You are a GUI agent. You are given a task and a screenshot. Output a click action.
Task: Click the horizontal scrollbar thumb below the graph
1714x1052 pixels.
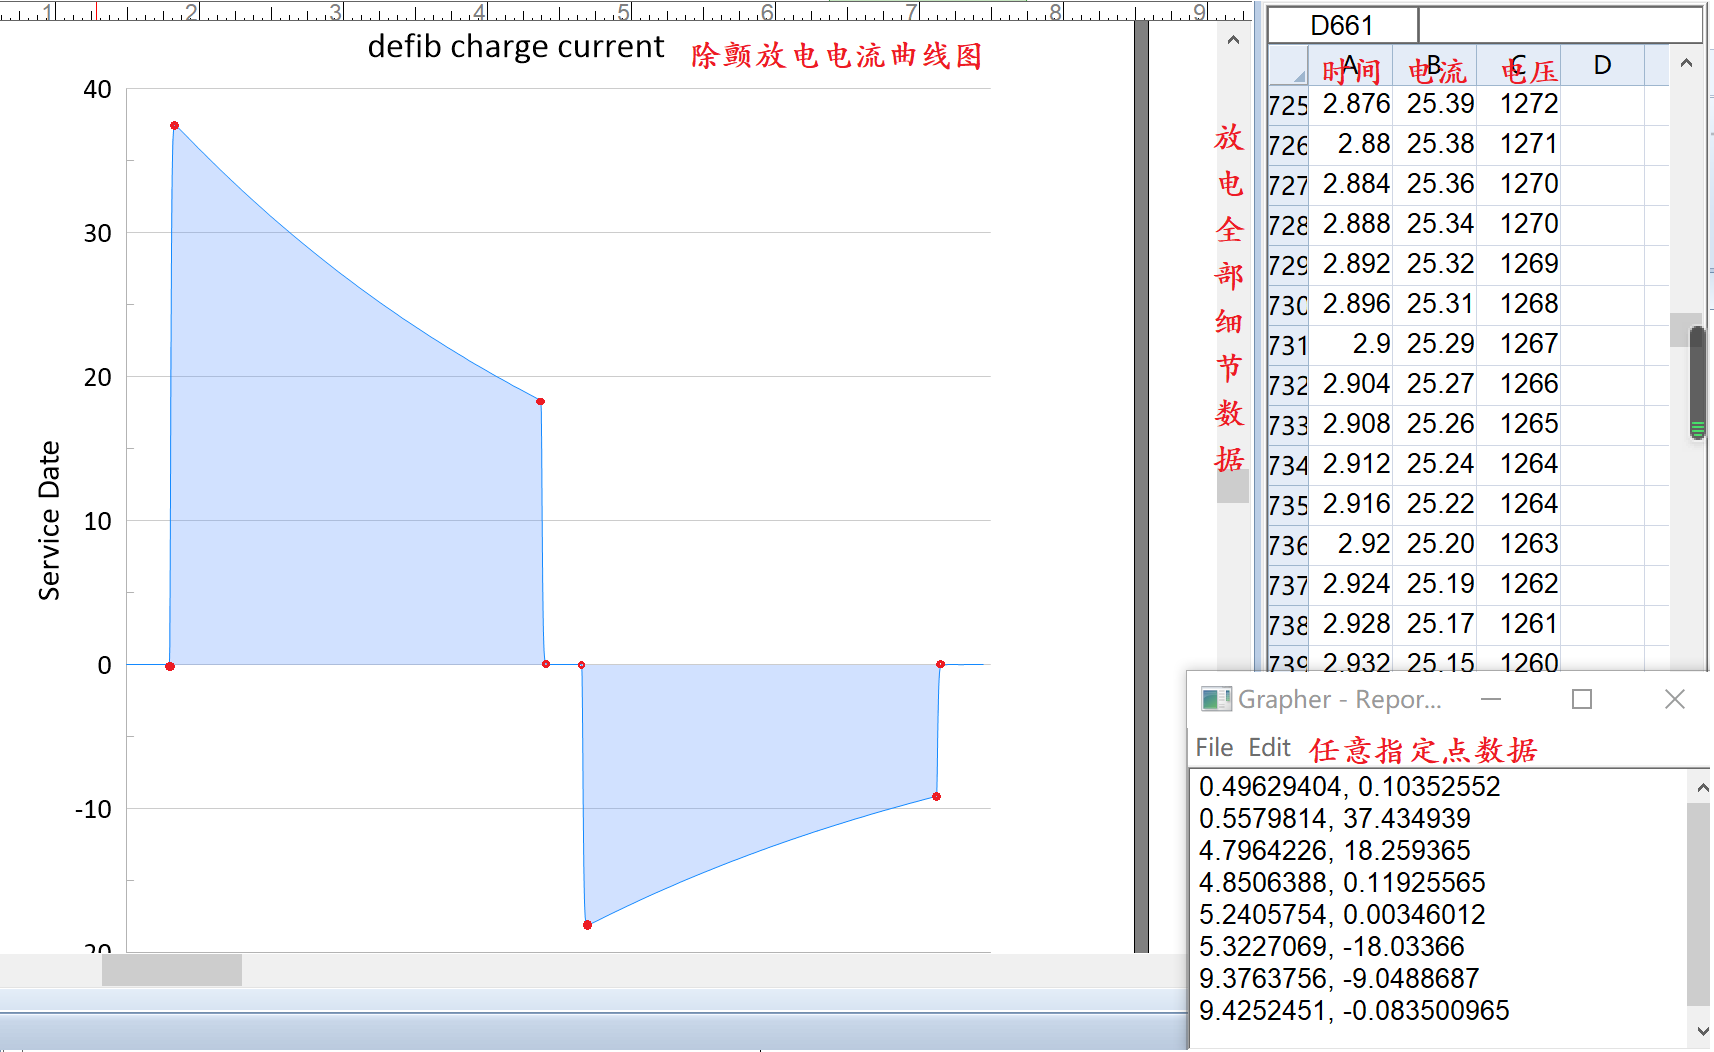(x=172, y=969)
